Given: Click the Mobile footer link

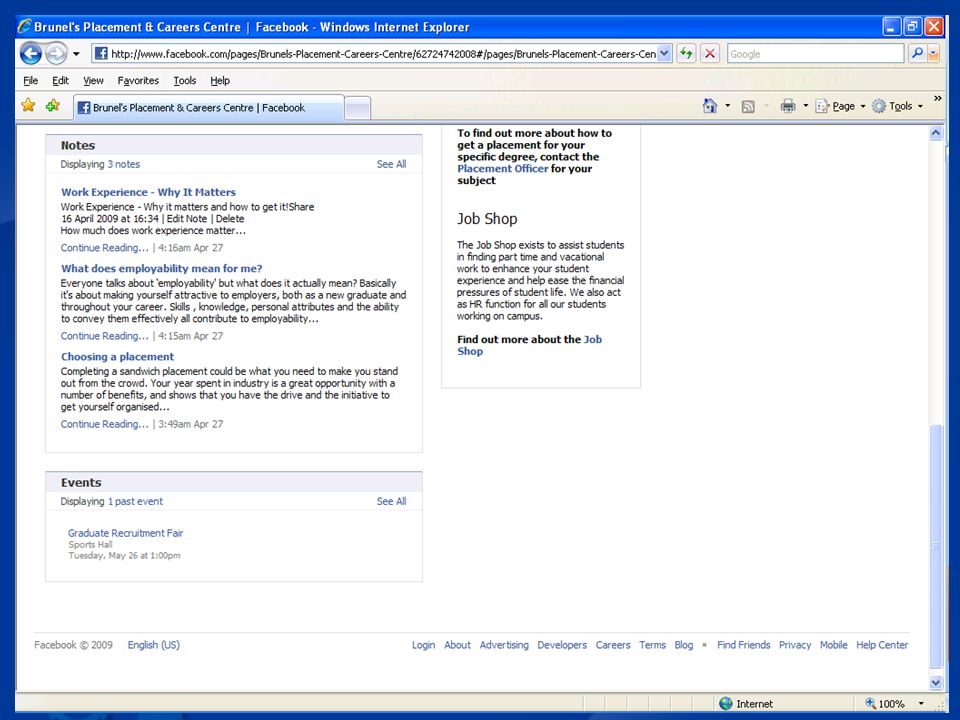Looking at the screenshot, I should coord(833,645).
